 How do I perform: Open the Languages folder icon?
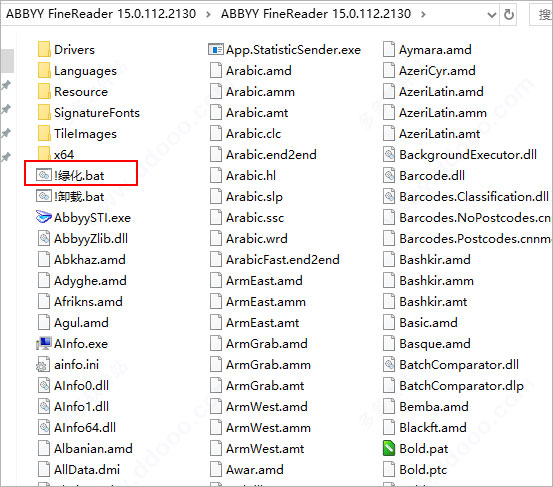(x=44, y=71)
